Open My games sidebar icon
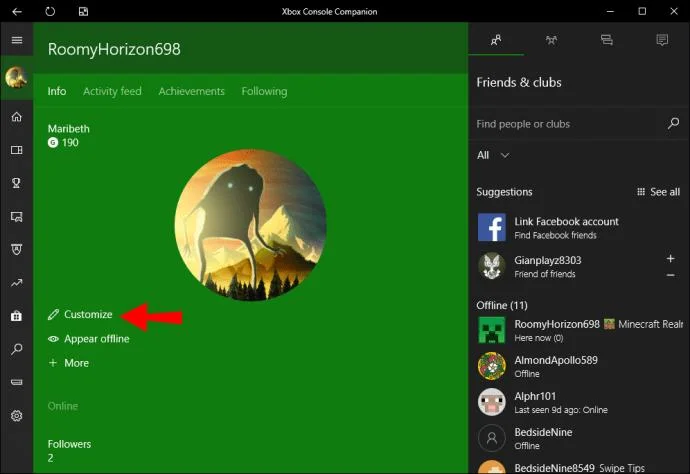 pyautogui.click(x=17, y=150)
